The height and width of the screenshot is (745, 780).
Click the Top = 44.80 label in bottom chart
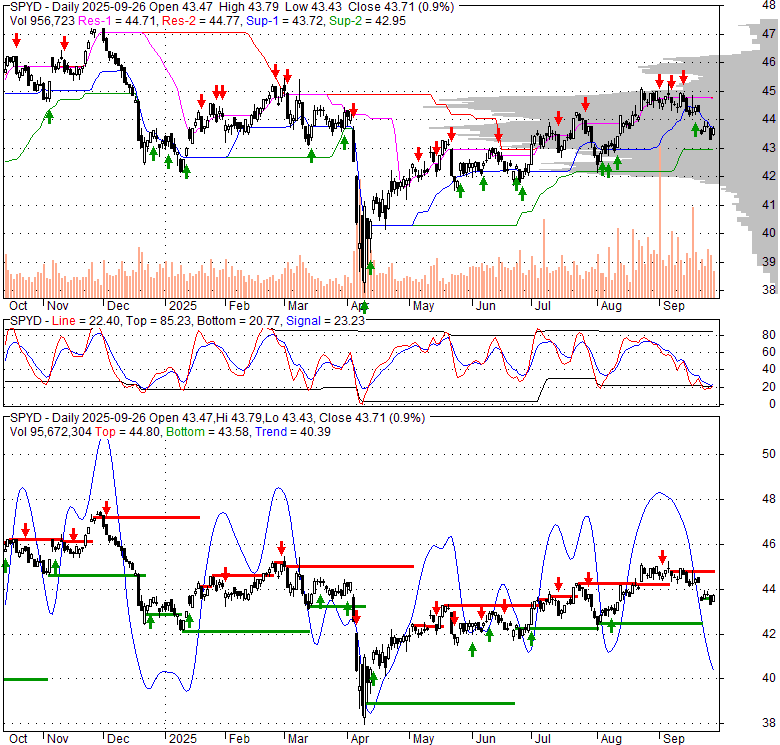[127, 432]
